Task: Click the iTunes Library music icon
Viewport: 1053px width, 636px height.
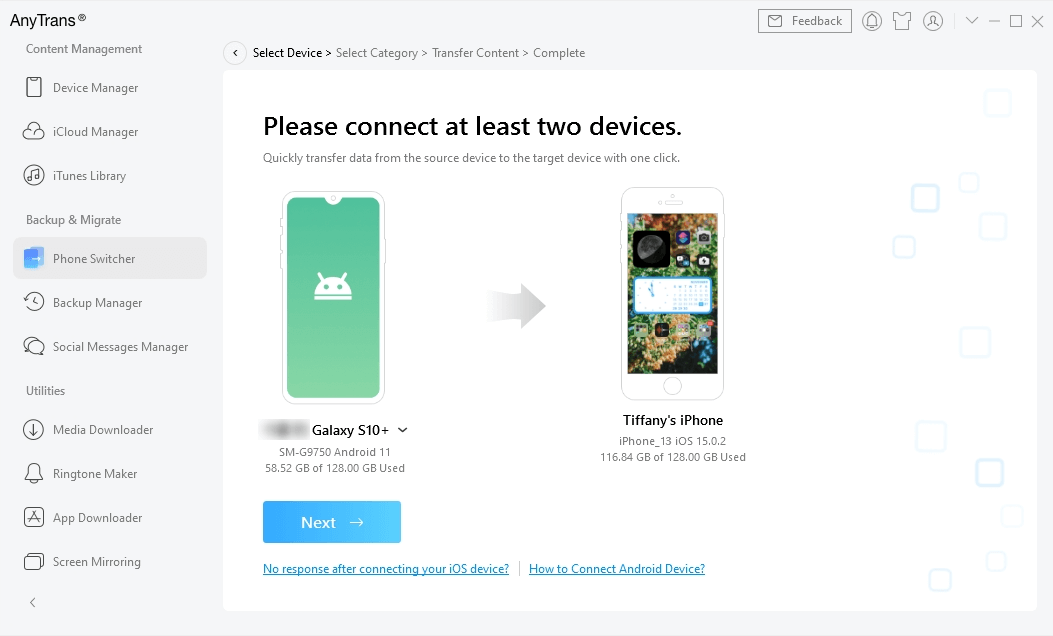Action: (34, 176)
